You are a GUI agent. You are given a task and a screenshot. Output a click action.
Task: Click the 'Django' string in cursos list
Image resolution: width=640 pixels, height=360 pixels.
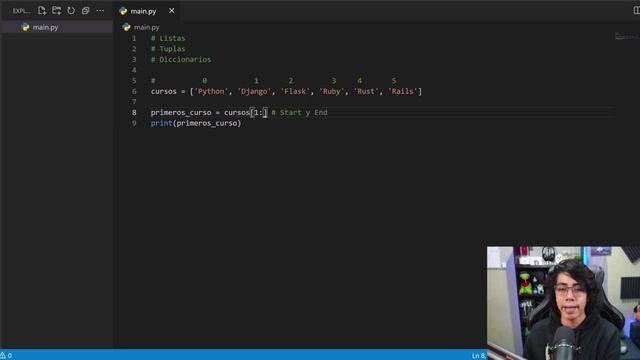254,91
